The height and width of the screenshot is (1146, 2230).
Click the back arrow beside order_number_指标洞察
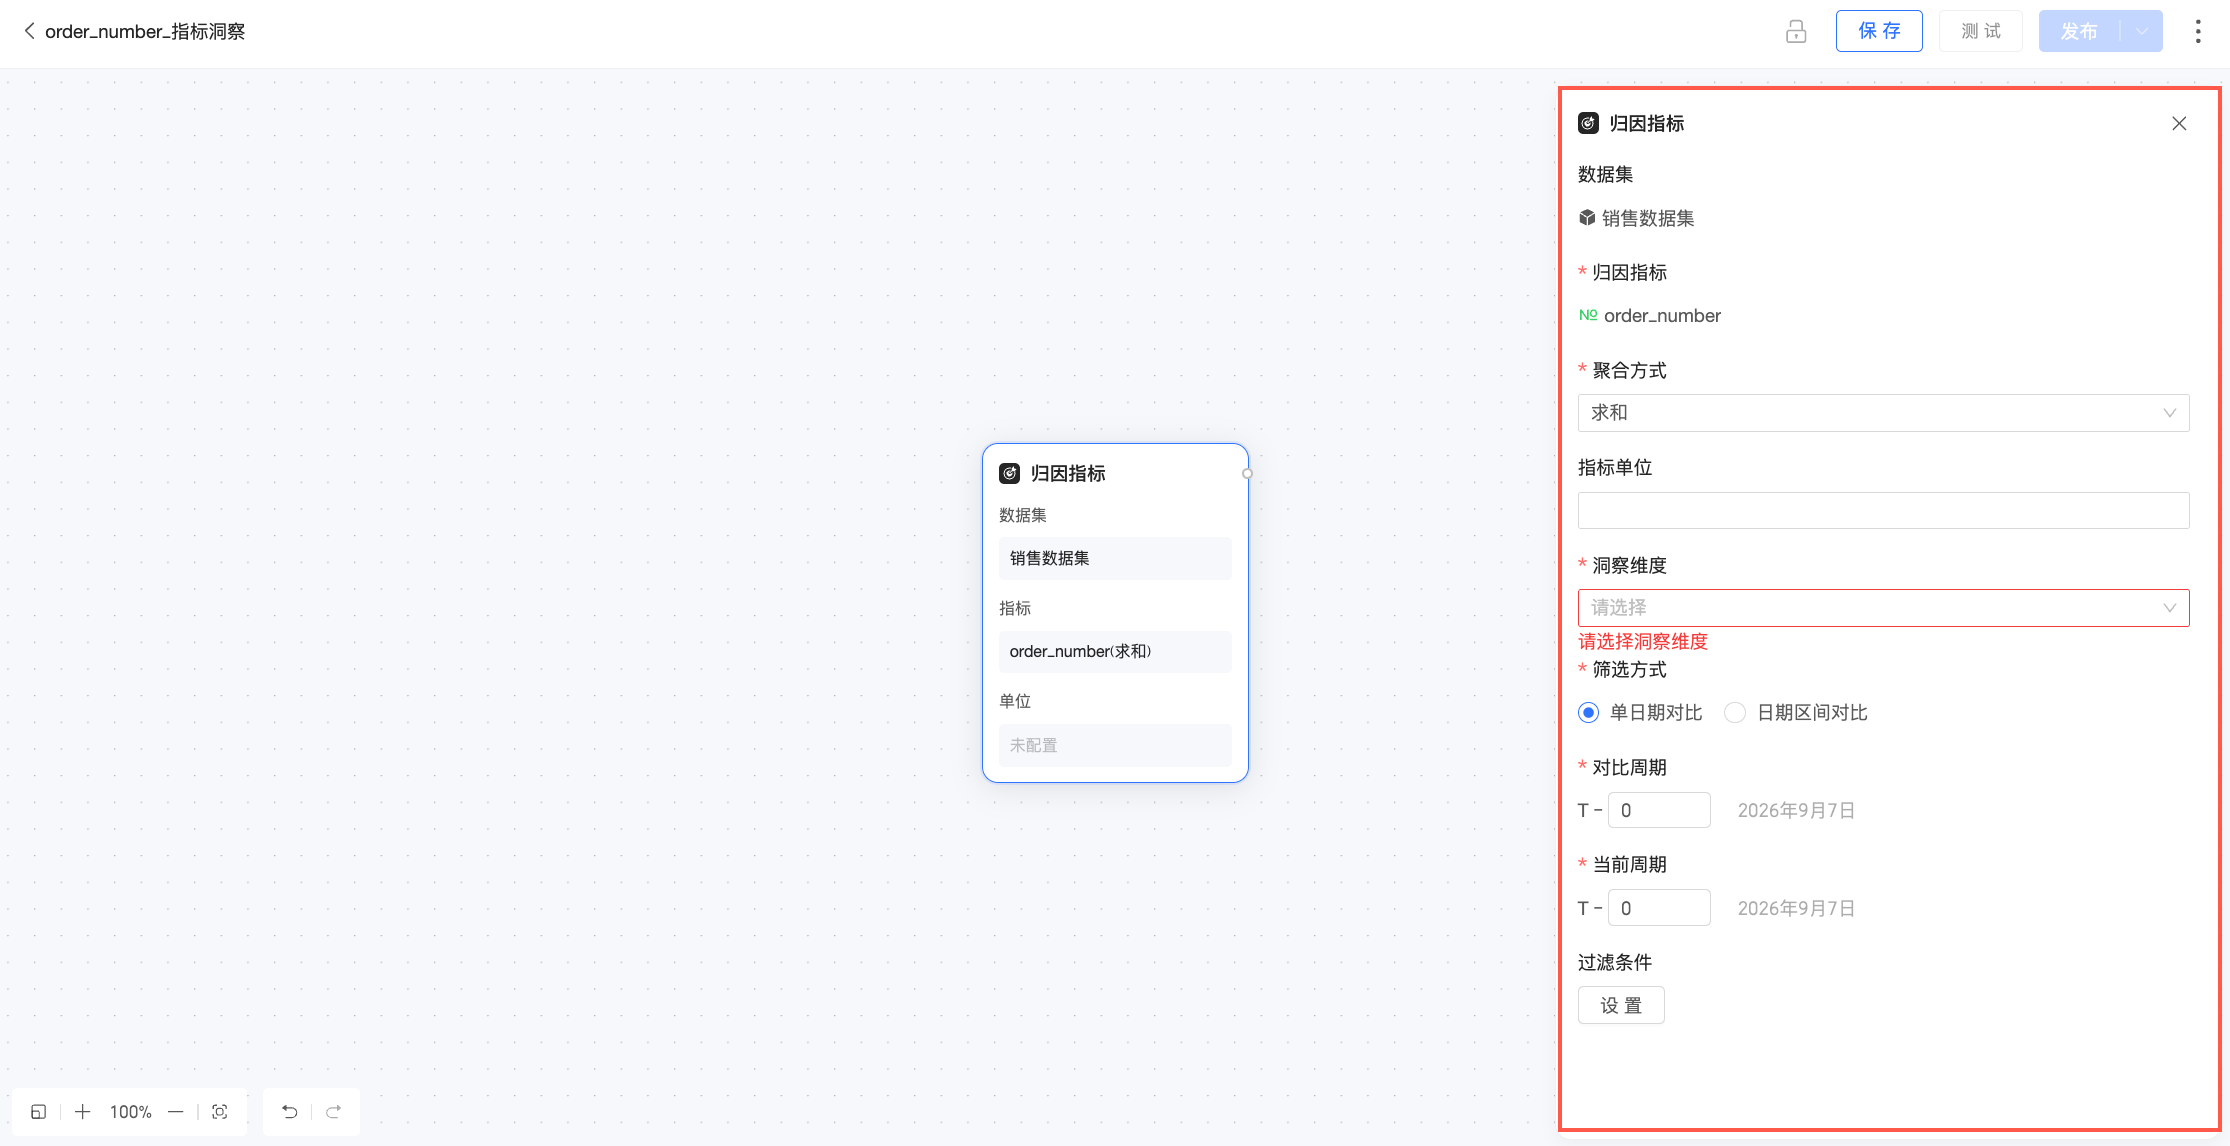point(29,31)
